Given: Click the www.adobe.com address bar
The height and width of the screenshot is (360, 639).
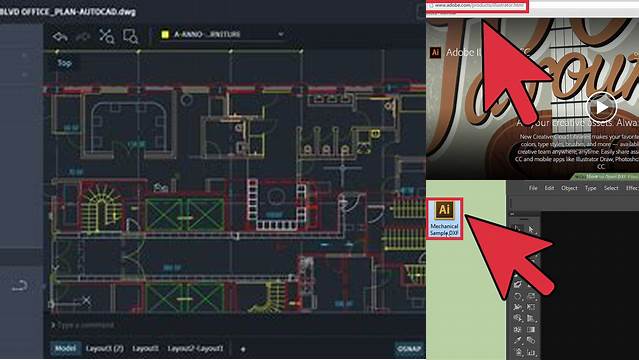Looking at the screenshot, I should [x=477, y=6].
